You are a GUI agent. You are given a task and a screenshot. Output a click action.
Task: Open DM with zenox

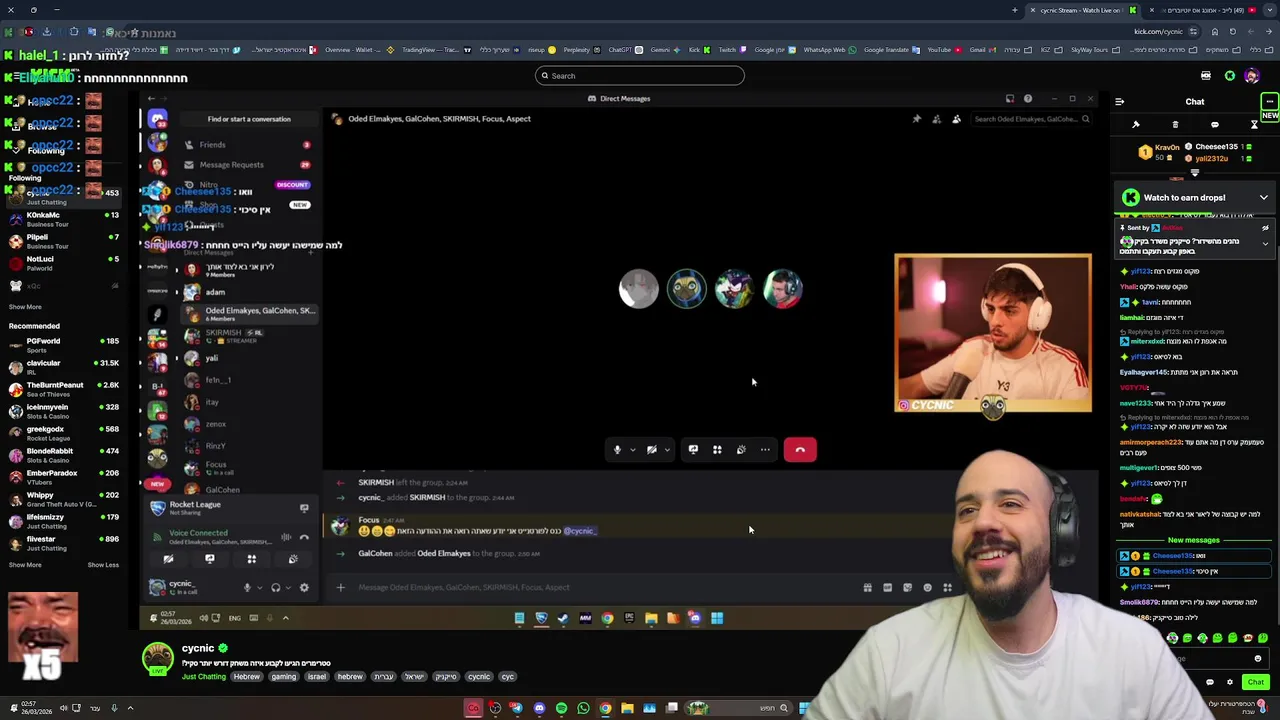point(248,424)
